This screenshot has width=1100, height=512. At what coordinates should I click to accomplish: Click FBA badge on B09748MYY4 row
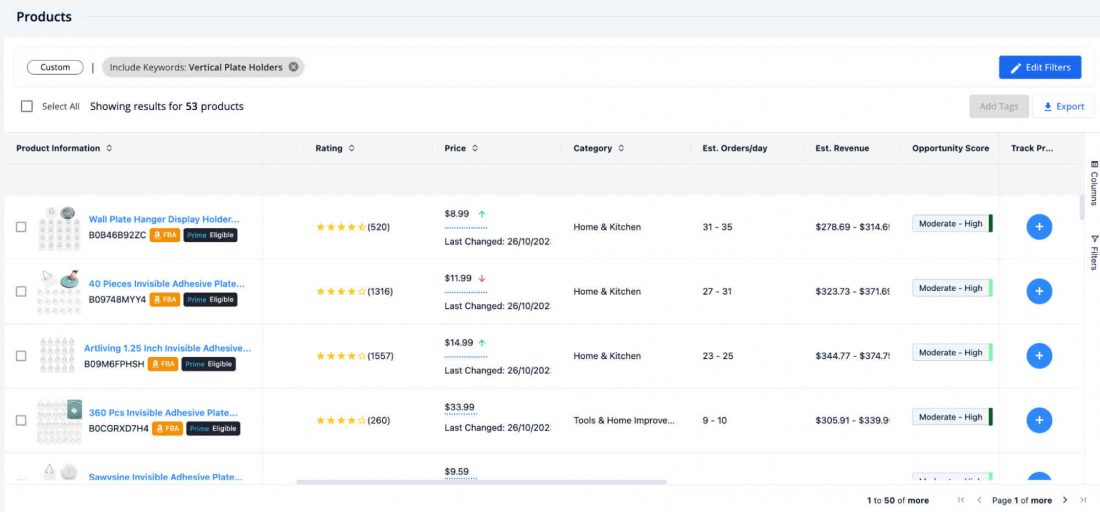pos(165,299)
